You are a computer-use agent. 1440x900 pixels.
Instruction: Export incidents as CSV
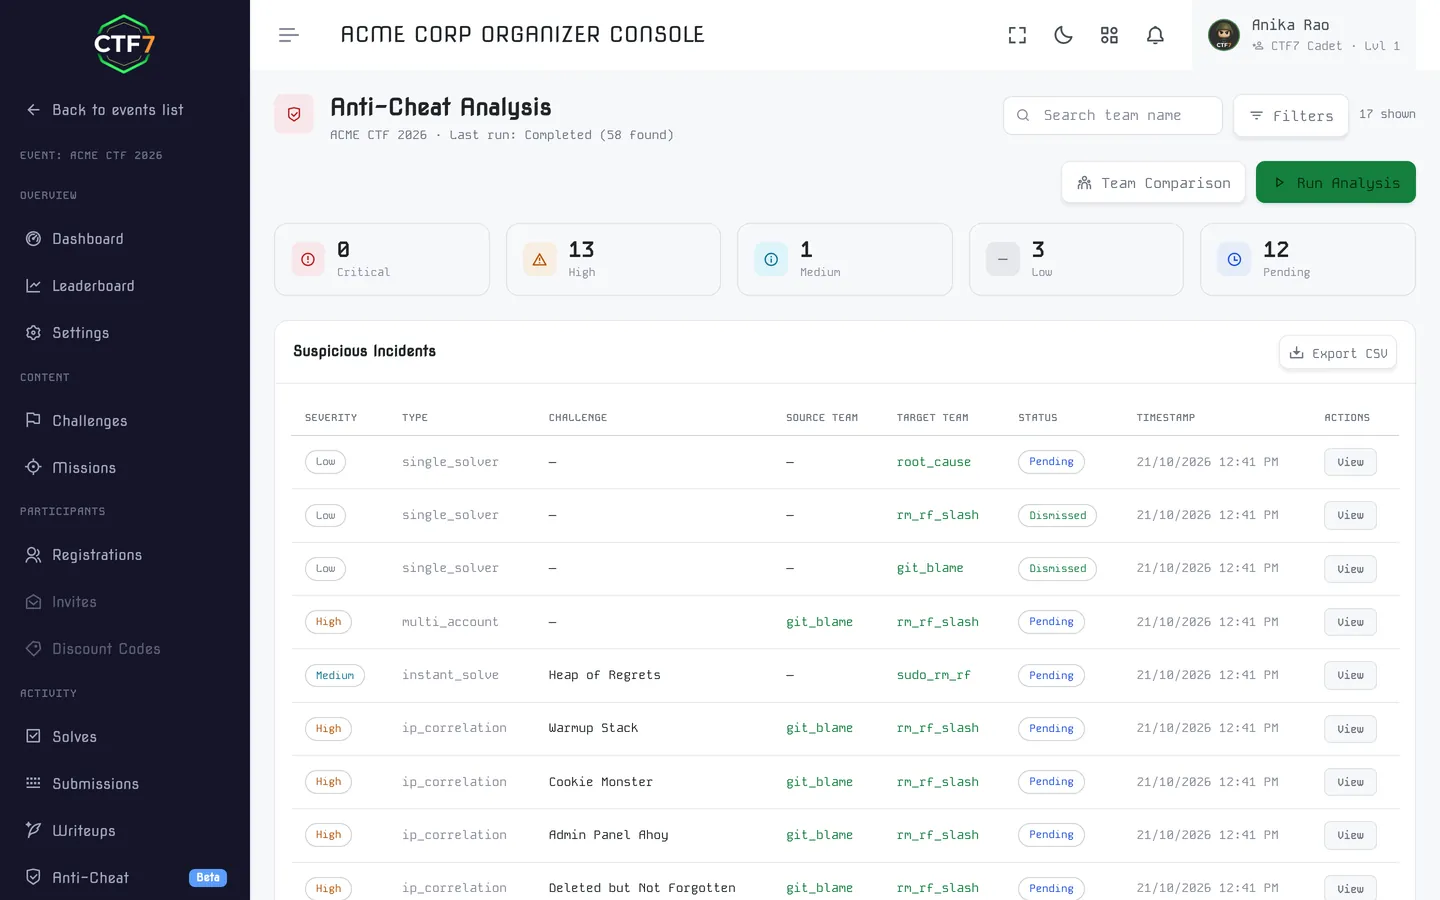(1337, 353)
